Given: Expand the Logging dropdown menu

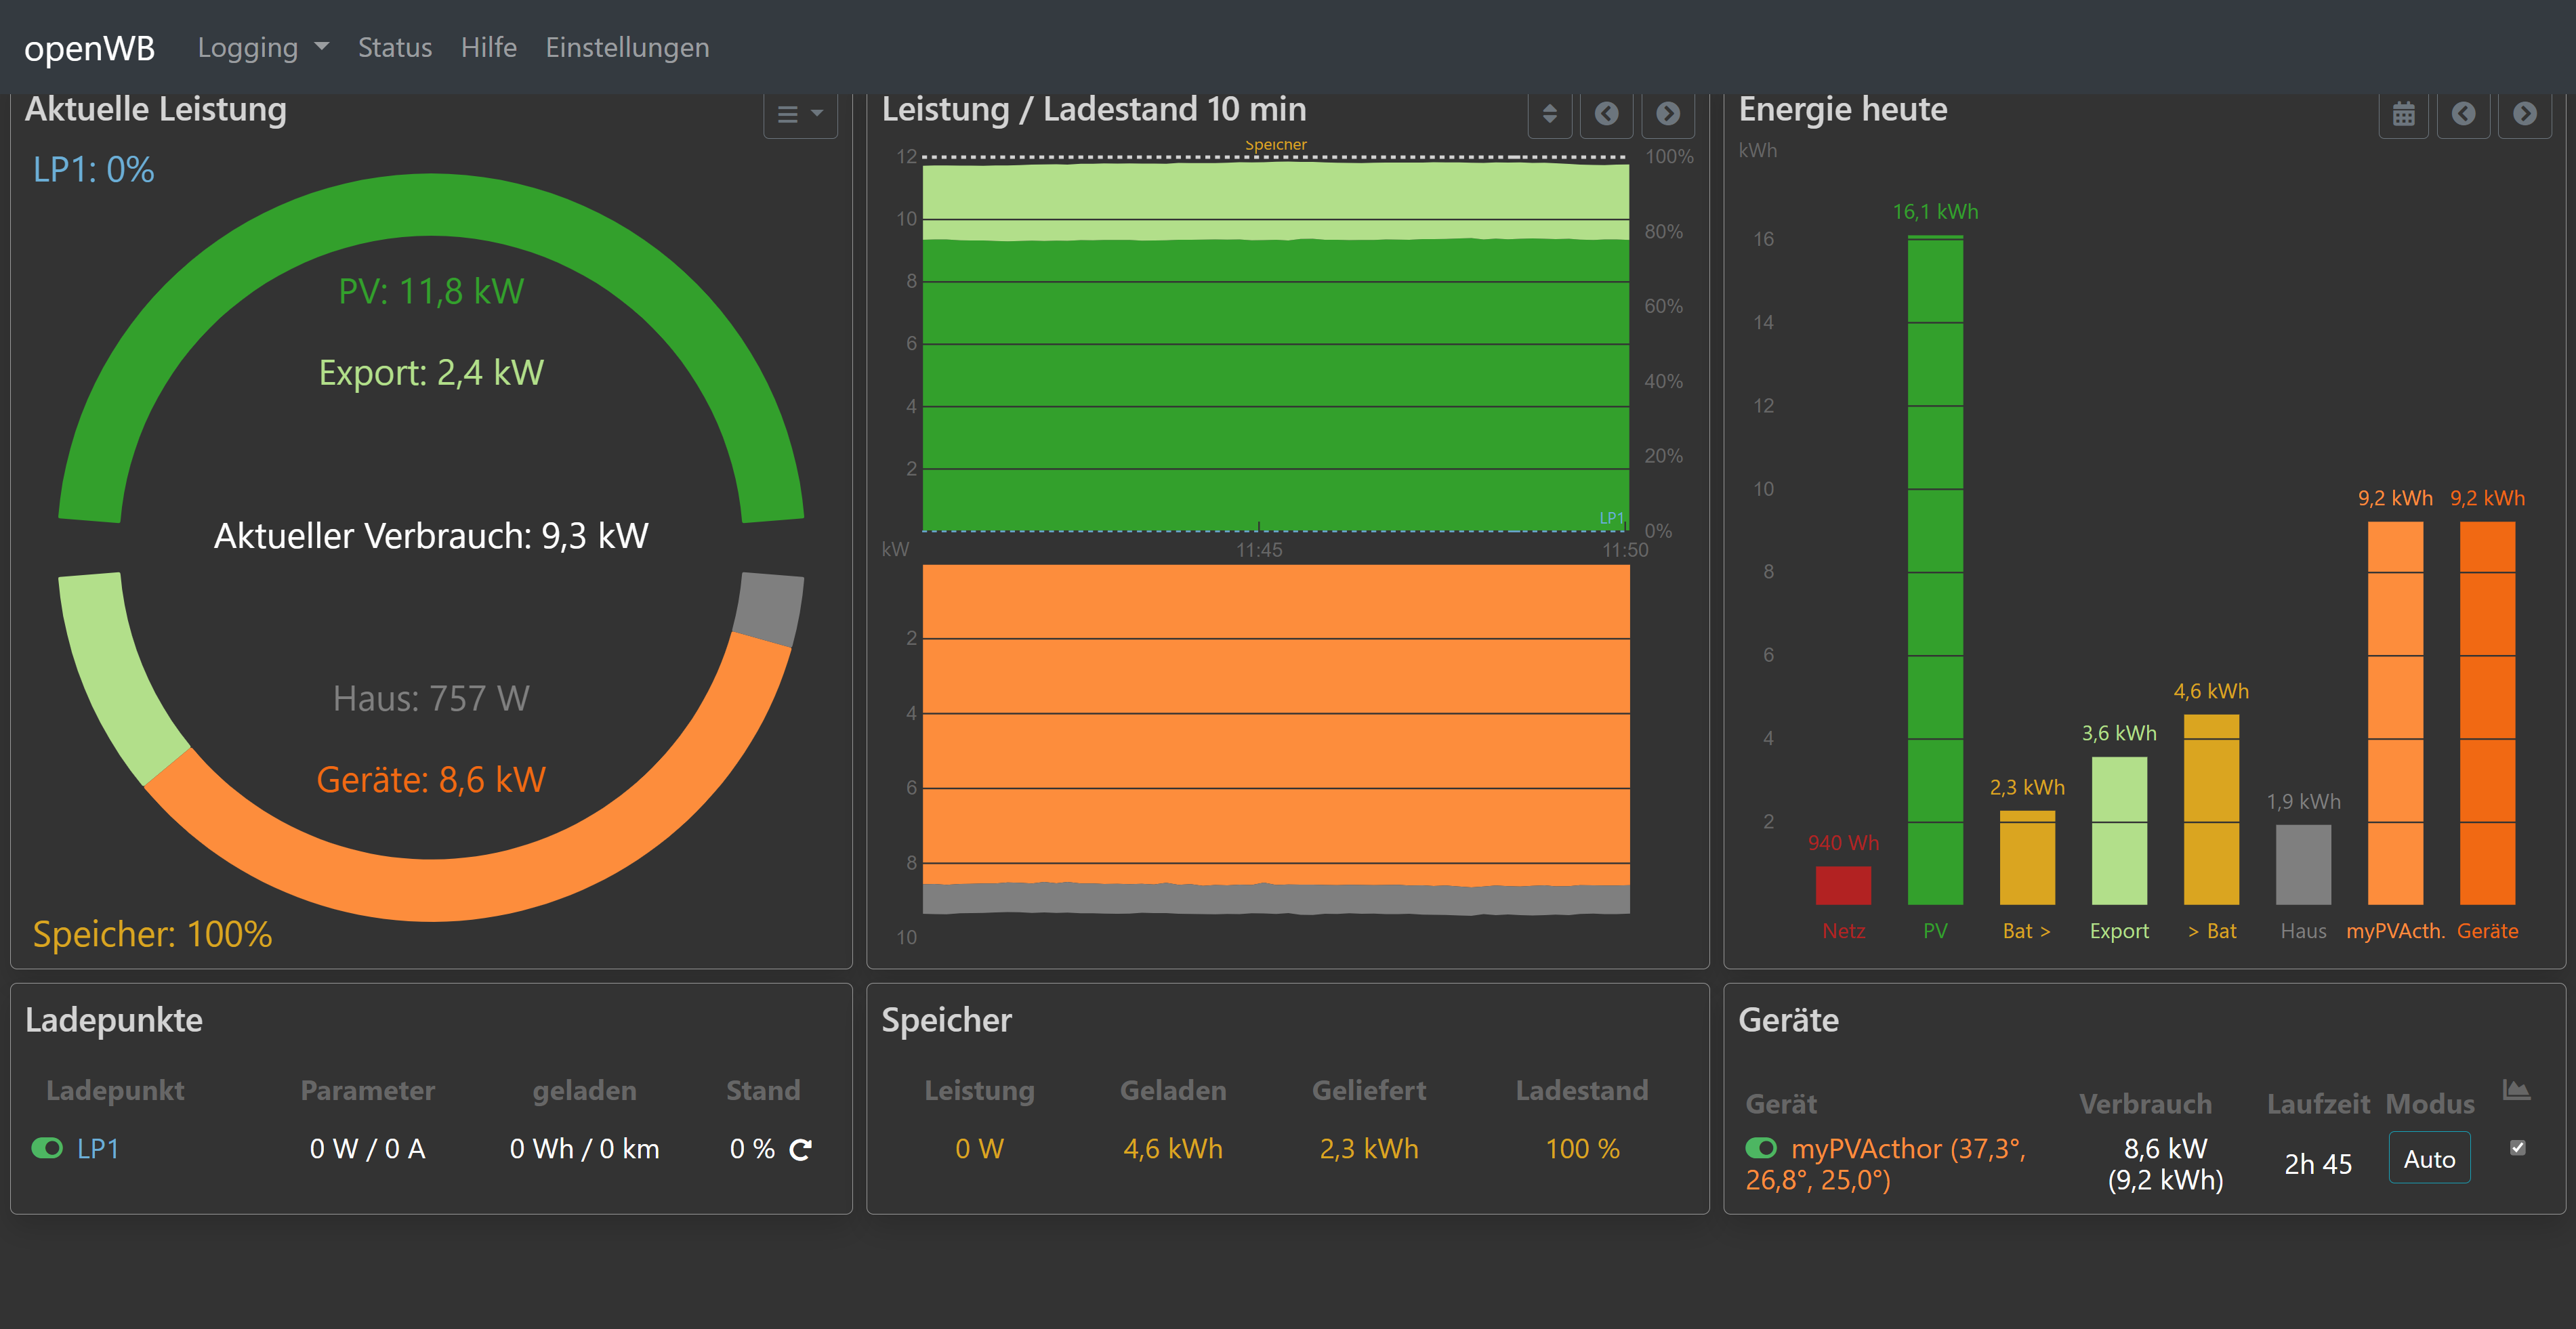Looking at the screenshot, I should 262,47.
